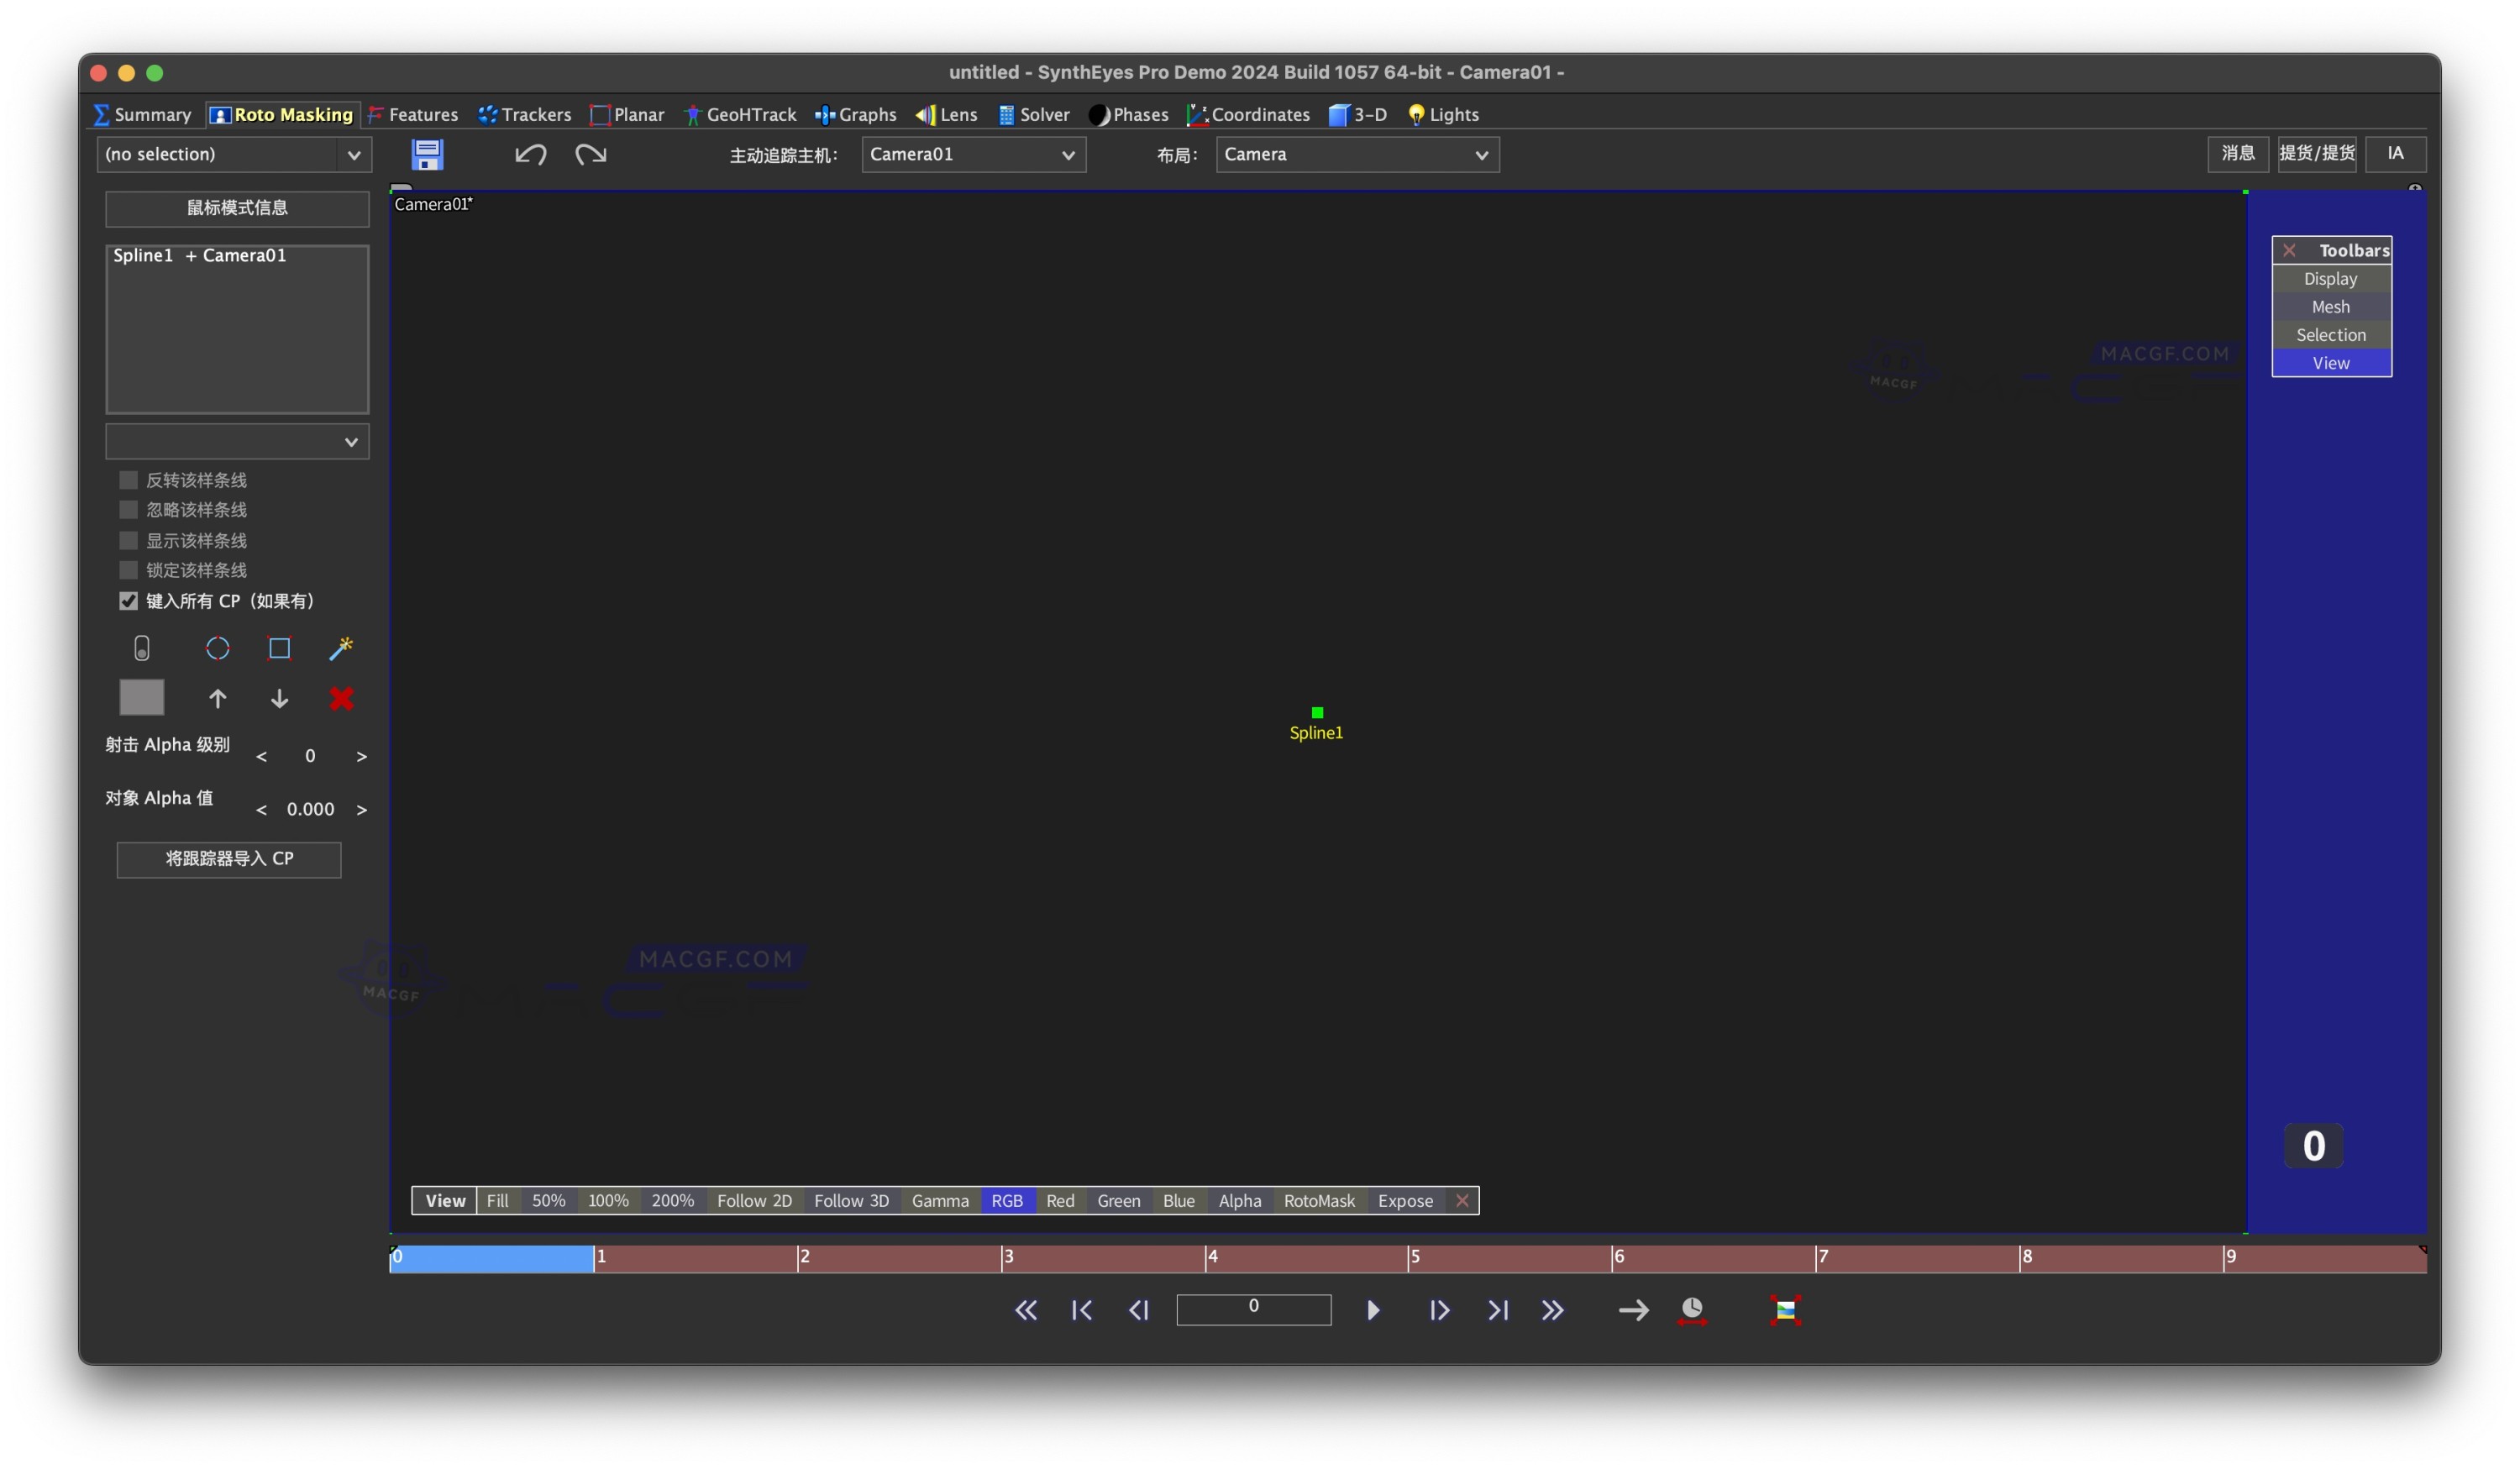Select the rectangle spline creation tool
Screen dimensions: 2520x1469
(x=279, y=648)
